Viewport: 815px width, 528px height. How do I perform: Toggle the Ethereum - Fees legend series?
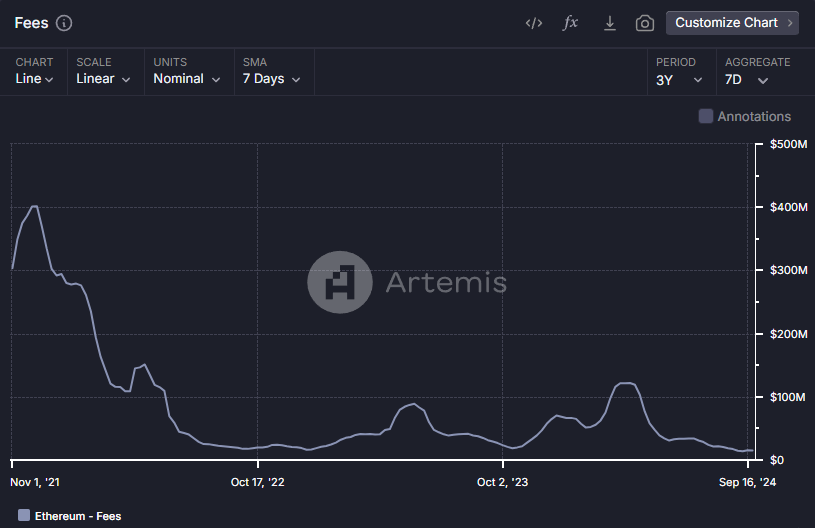pyautogui.click(x=77, y=516)
